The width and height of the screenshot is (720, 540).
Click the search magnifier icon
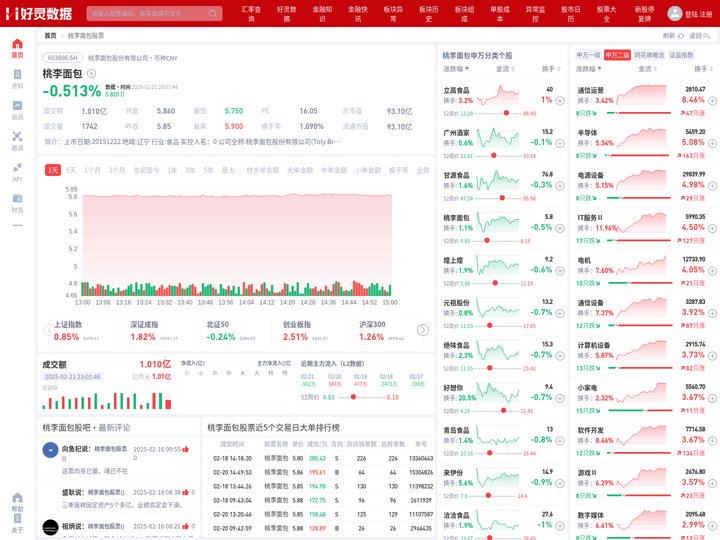coord(213,13)
